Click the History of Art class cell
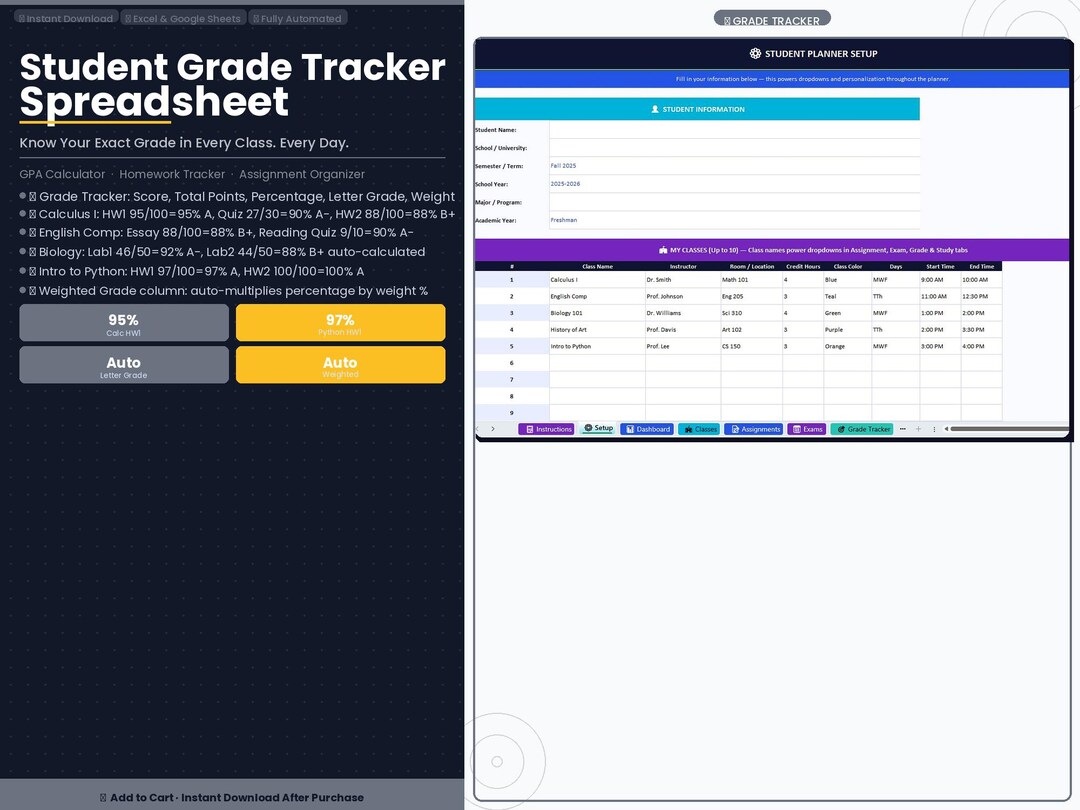The height and width of the screenshot is (810, 1080). click(597, 329)
